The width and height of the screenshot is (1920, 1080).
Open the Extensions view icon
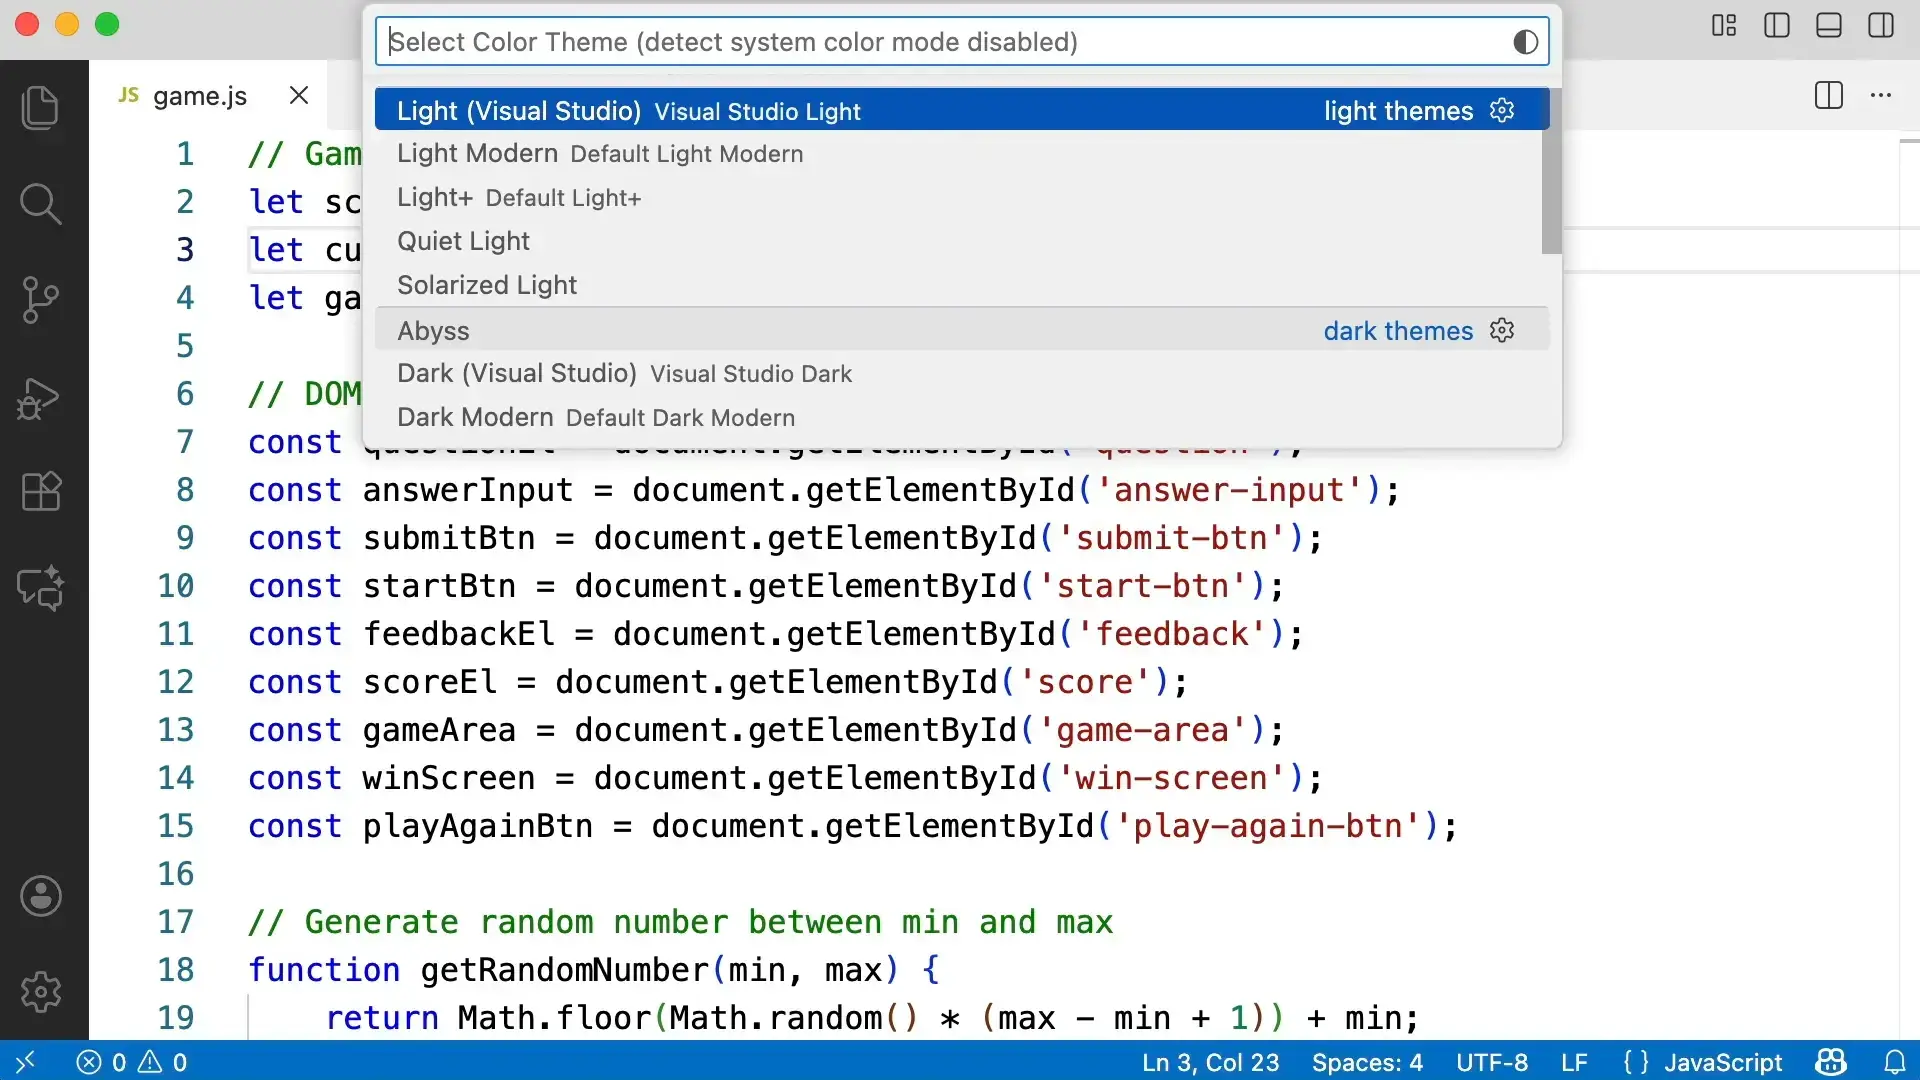click(40, 492)
